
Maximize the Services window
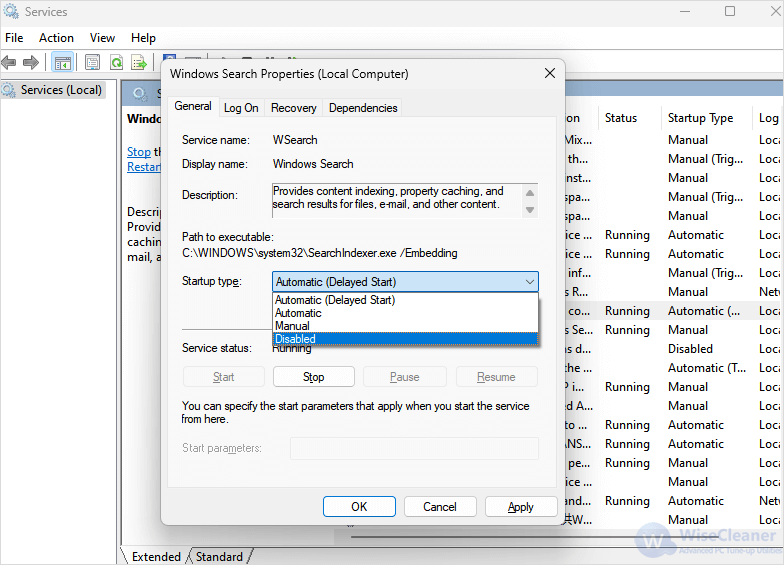click(x=730, y=12)
